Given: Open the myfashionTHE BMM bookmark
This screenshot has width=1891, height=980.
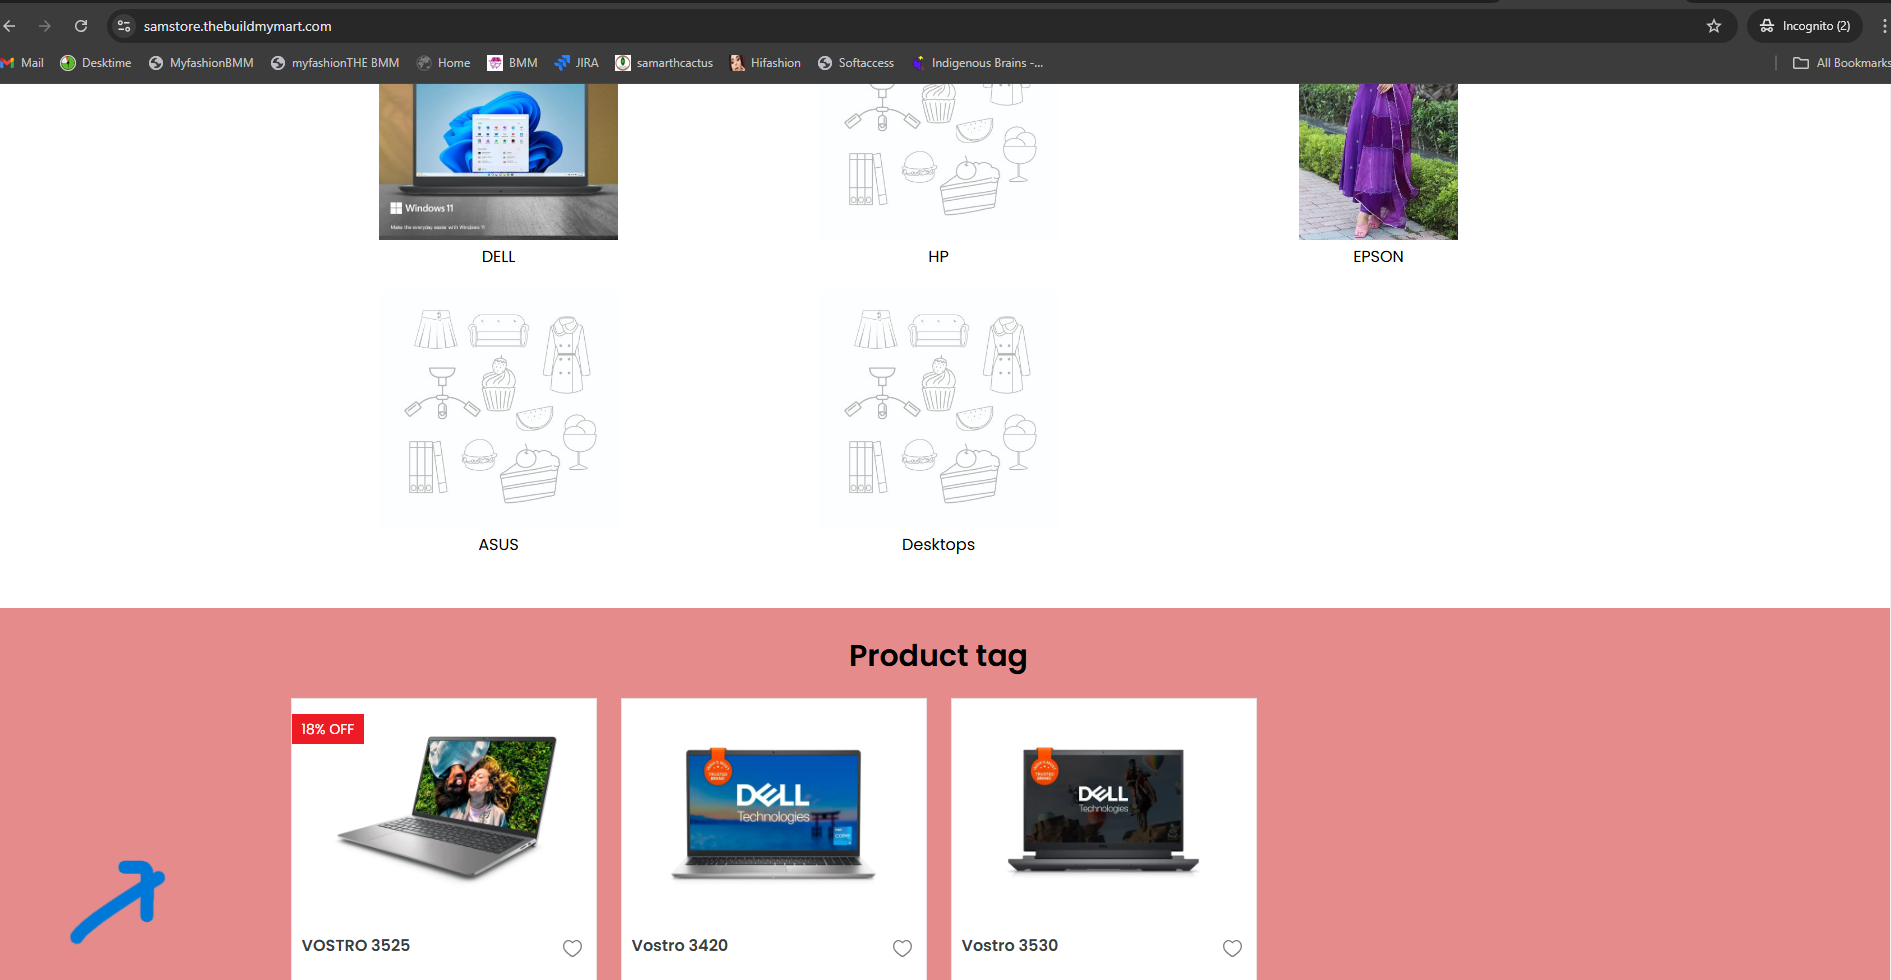Looking at the screenshot, I should 335,63.
